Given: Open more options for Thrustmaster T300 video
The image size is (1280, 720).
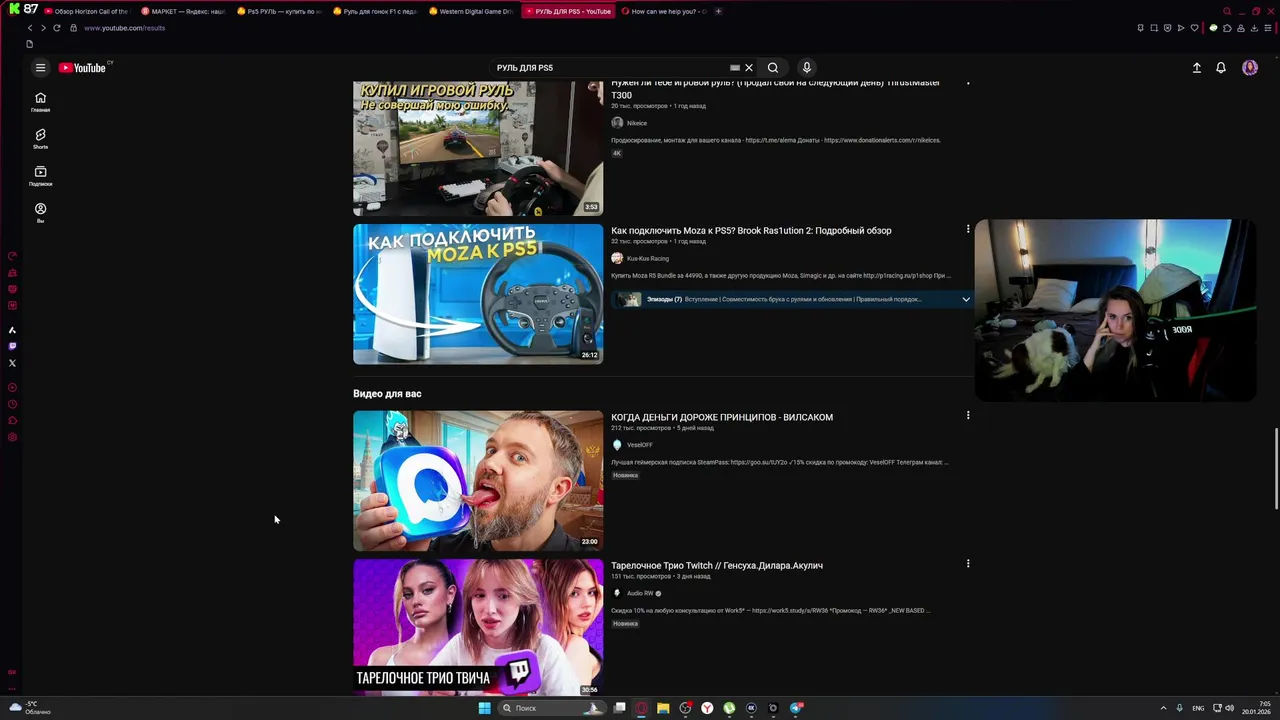Looking at the screenshot, I should [x=967, y=82].
